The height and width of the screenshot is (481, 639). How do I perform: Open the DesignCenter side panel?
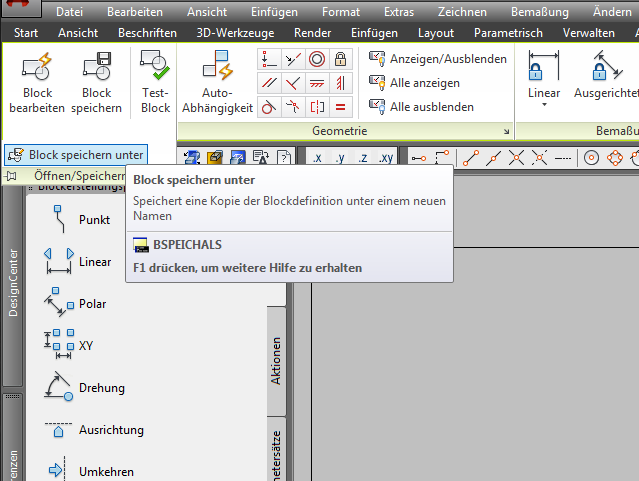tap(13, 282)
